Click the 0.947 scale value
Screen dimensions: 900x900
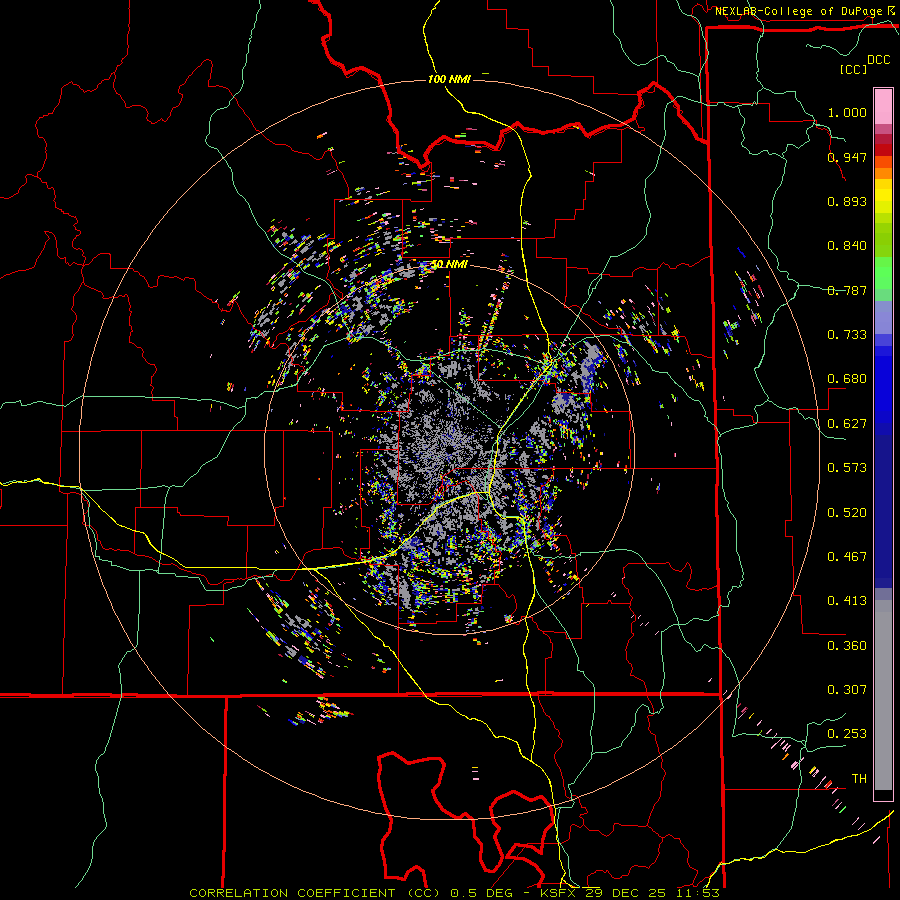coord(847,157)
